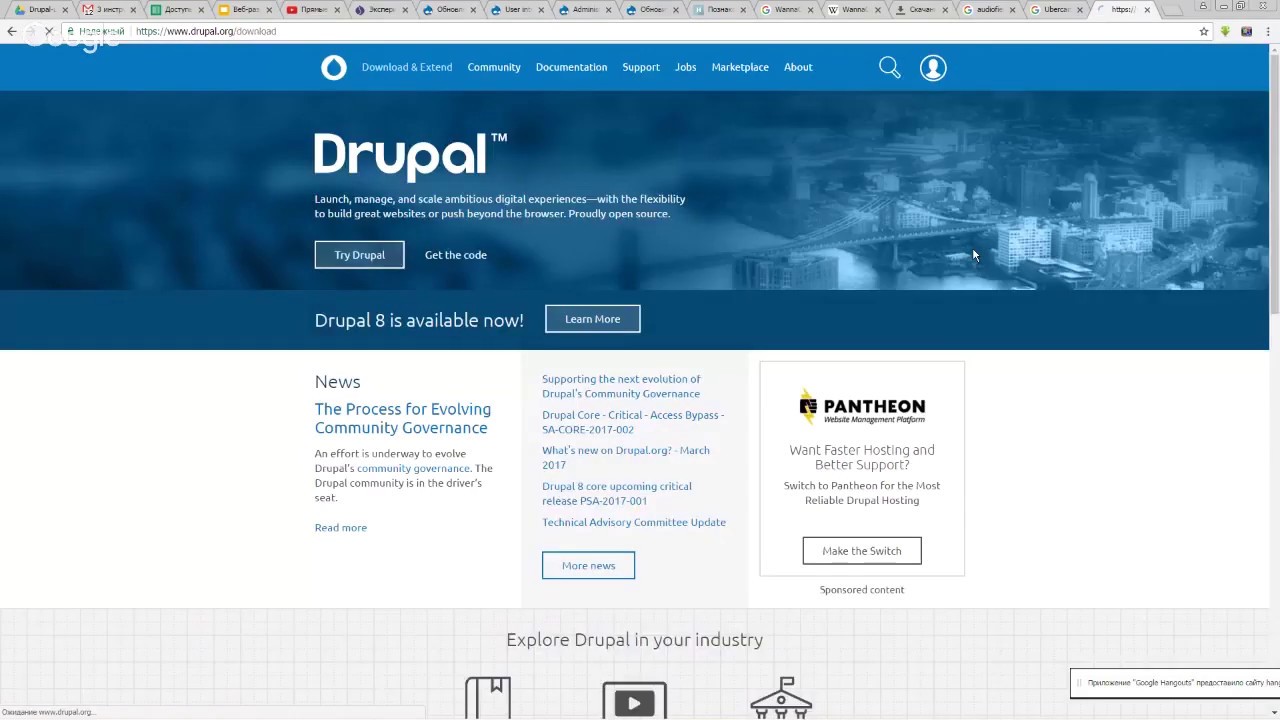Open the Community menu item
The width and height of the screenshot is (1280, 720).
click(x=494, y=67)
